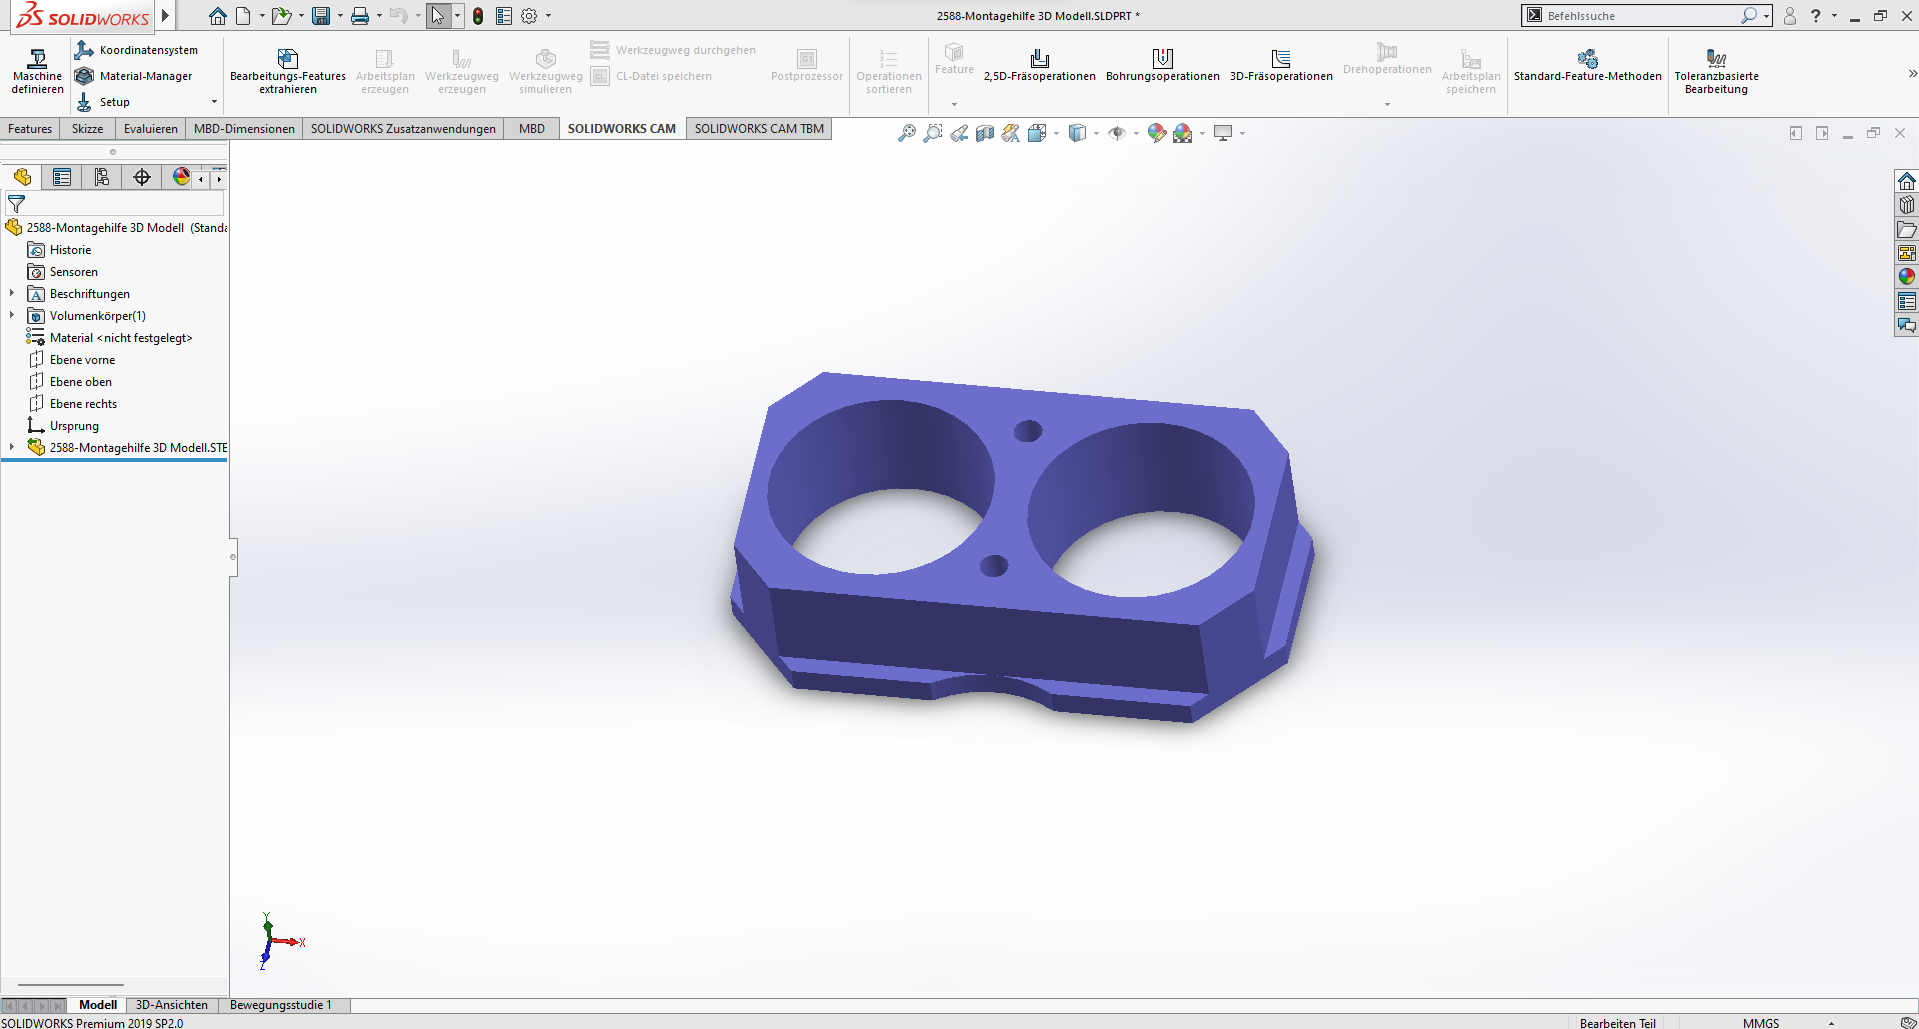This screenshot has width=1919, height=1029.
Task: Switch to the Evaluieren tab
Action: (x=150, y=129)
